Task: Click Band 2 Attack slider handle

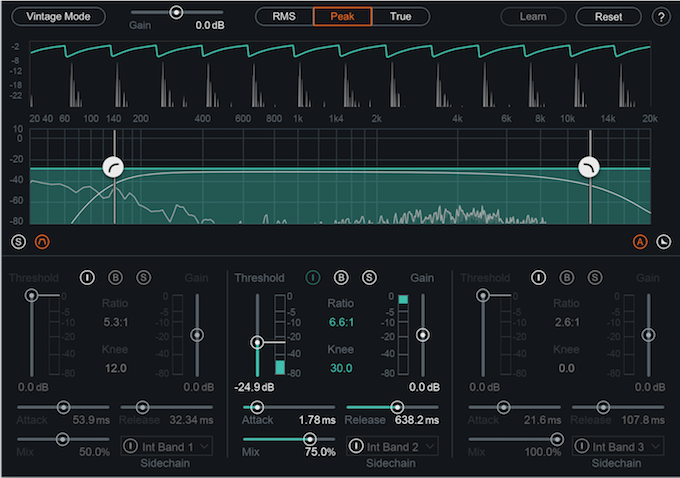Action: point(257,407)
